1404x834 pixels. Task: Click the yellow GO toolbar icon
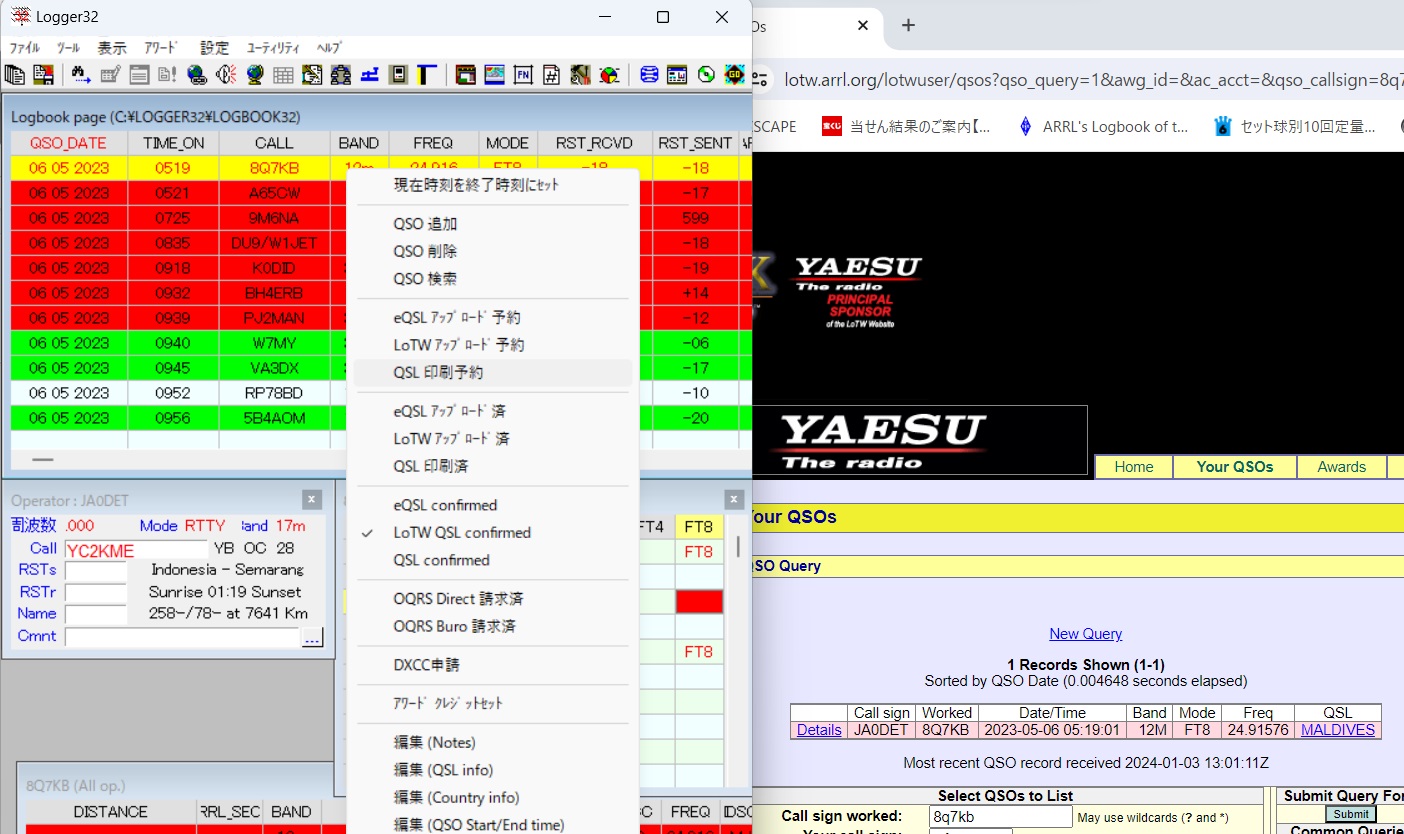[735, 74]
